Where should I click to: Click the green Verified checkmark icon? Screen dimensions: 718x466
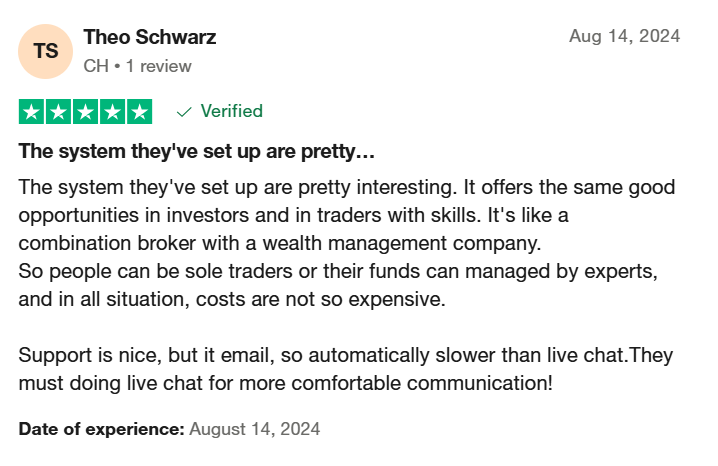[184, 112]
